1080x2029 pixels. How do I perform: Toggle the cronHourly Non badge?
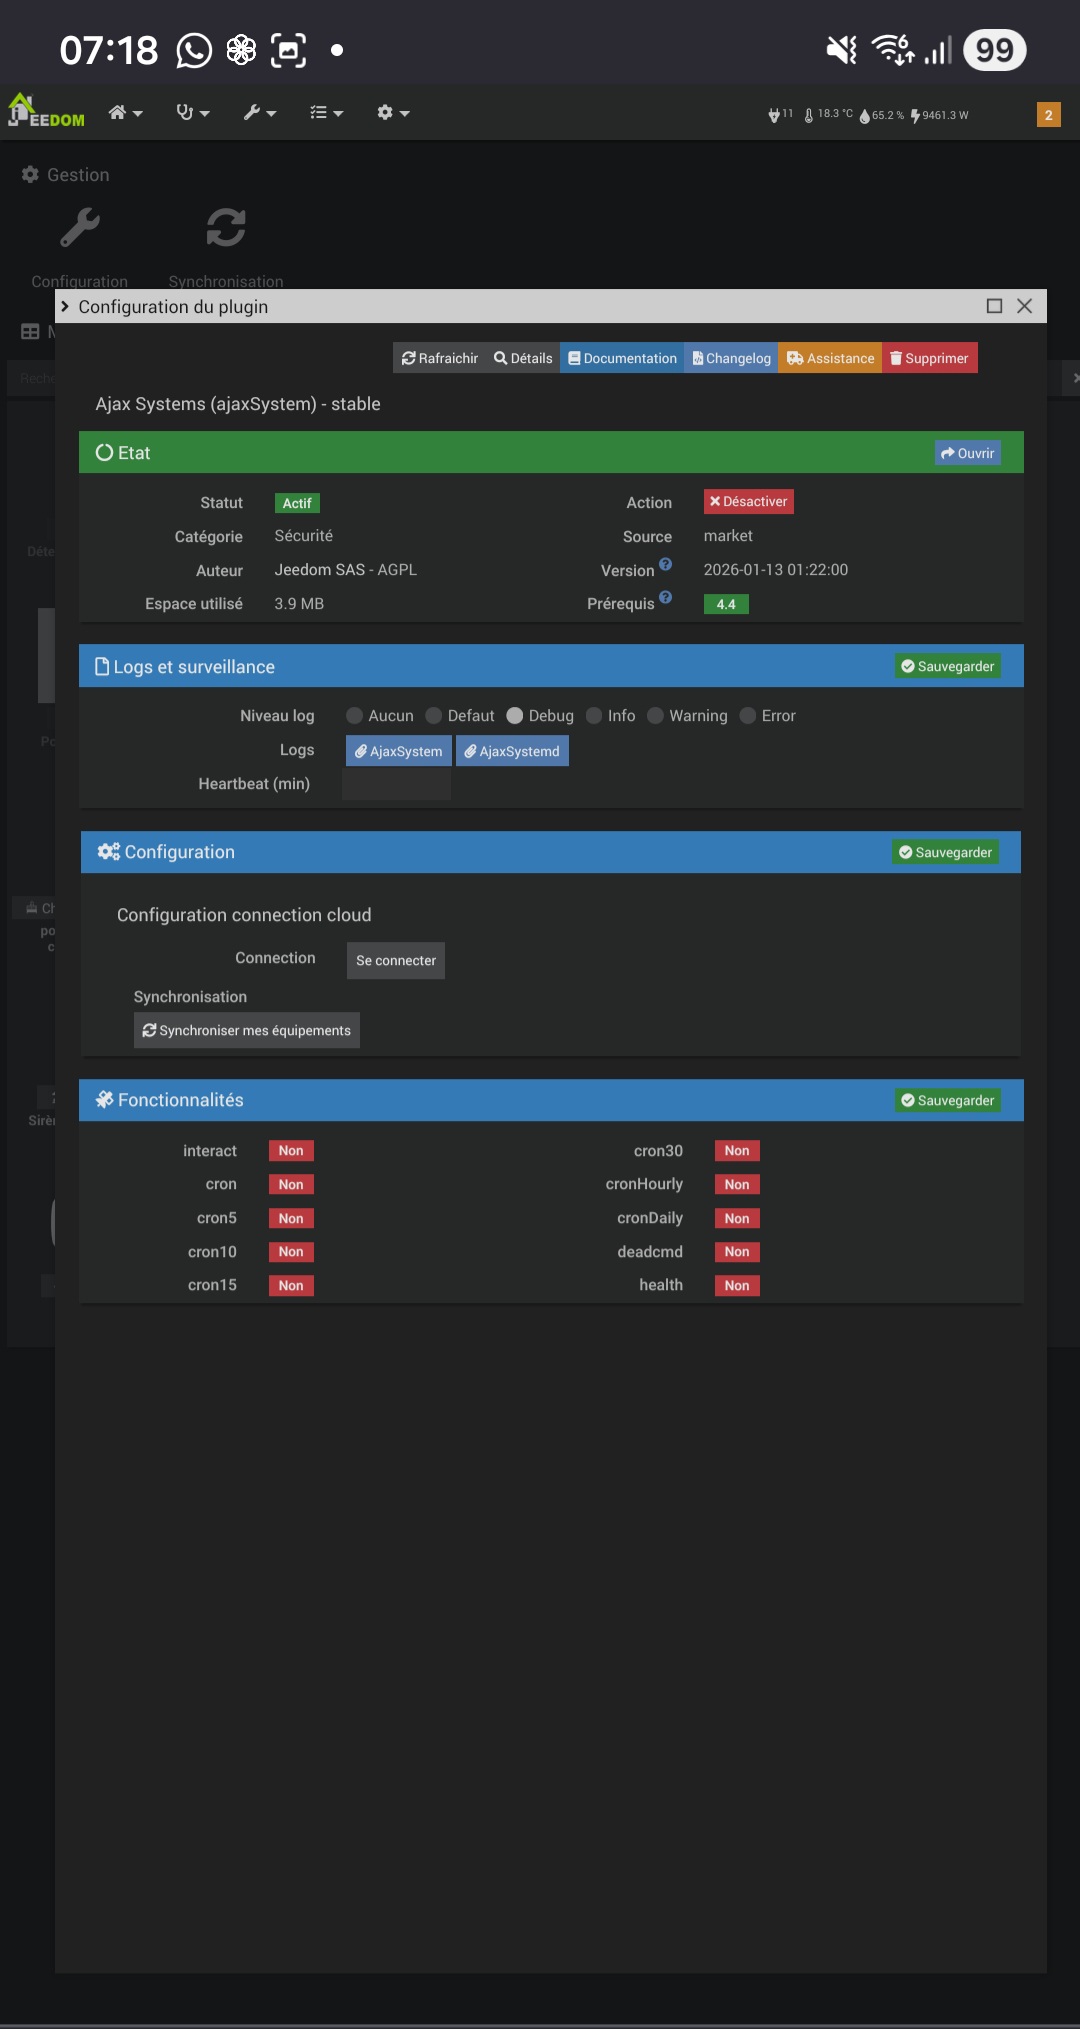[x=737, y=1185]
